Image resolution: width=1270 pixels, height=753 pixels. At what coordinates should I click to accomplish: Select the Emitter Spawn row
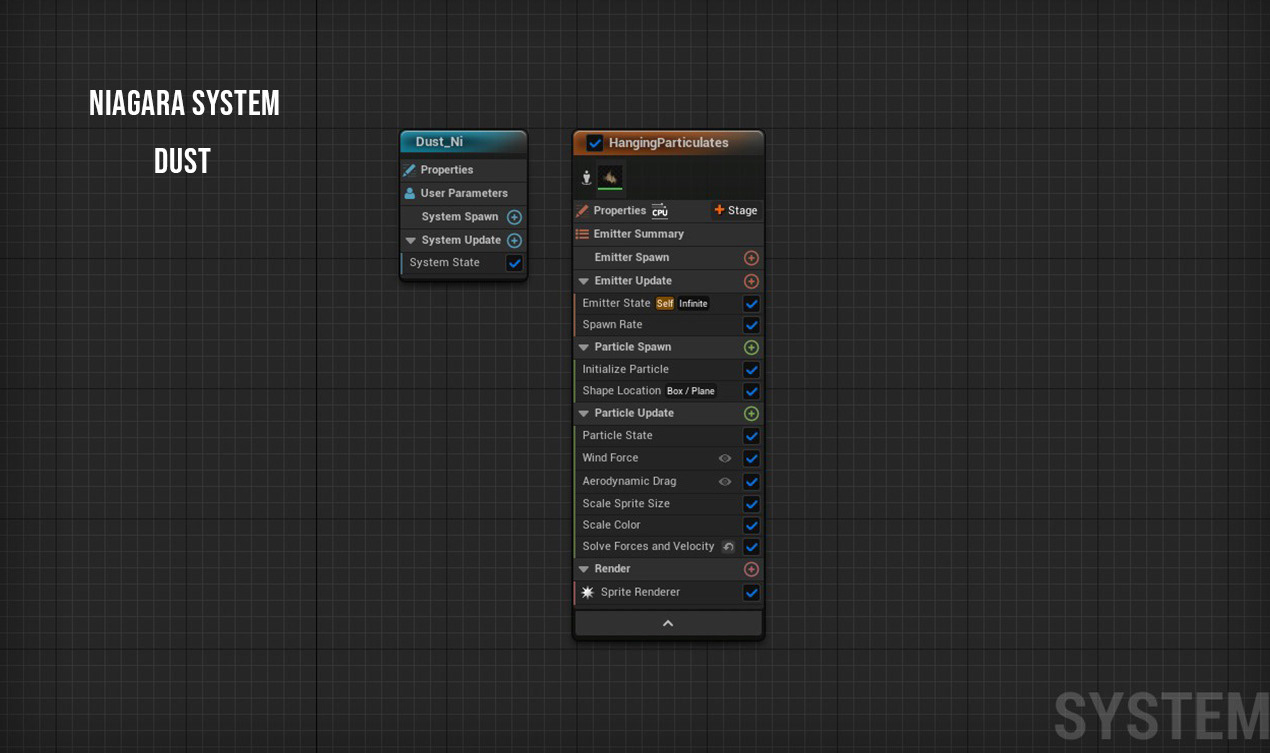click(668, 258)
